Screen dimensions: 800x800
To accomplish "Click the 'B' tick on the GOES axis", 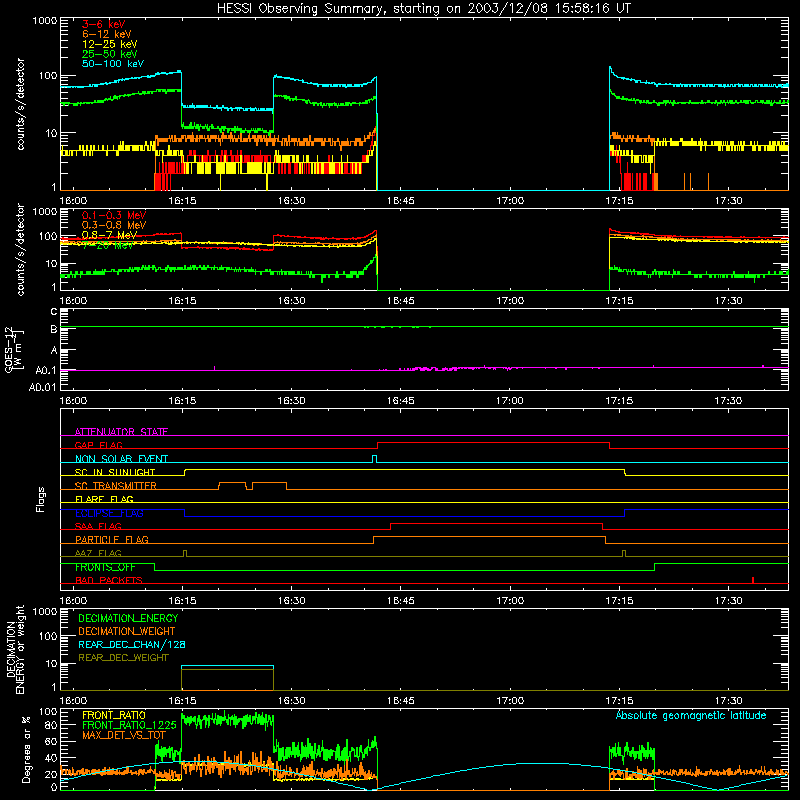I will point(54,330).
